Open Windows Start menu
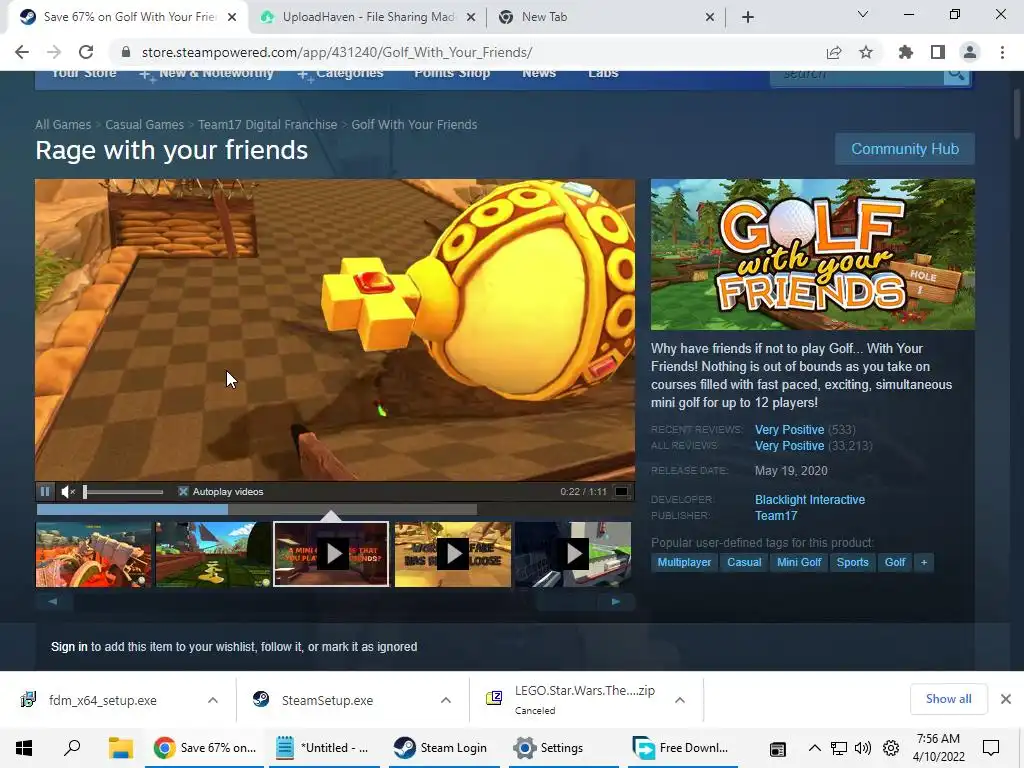This screenshot has height=768, width=1024. (x=24, y=748)
